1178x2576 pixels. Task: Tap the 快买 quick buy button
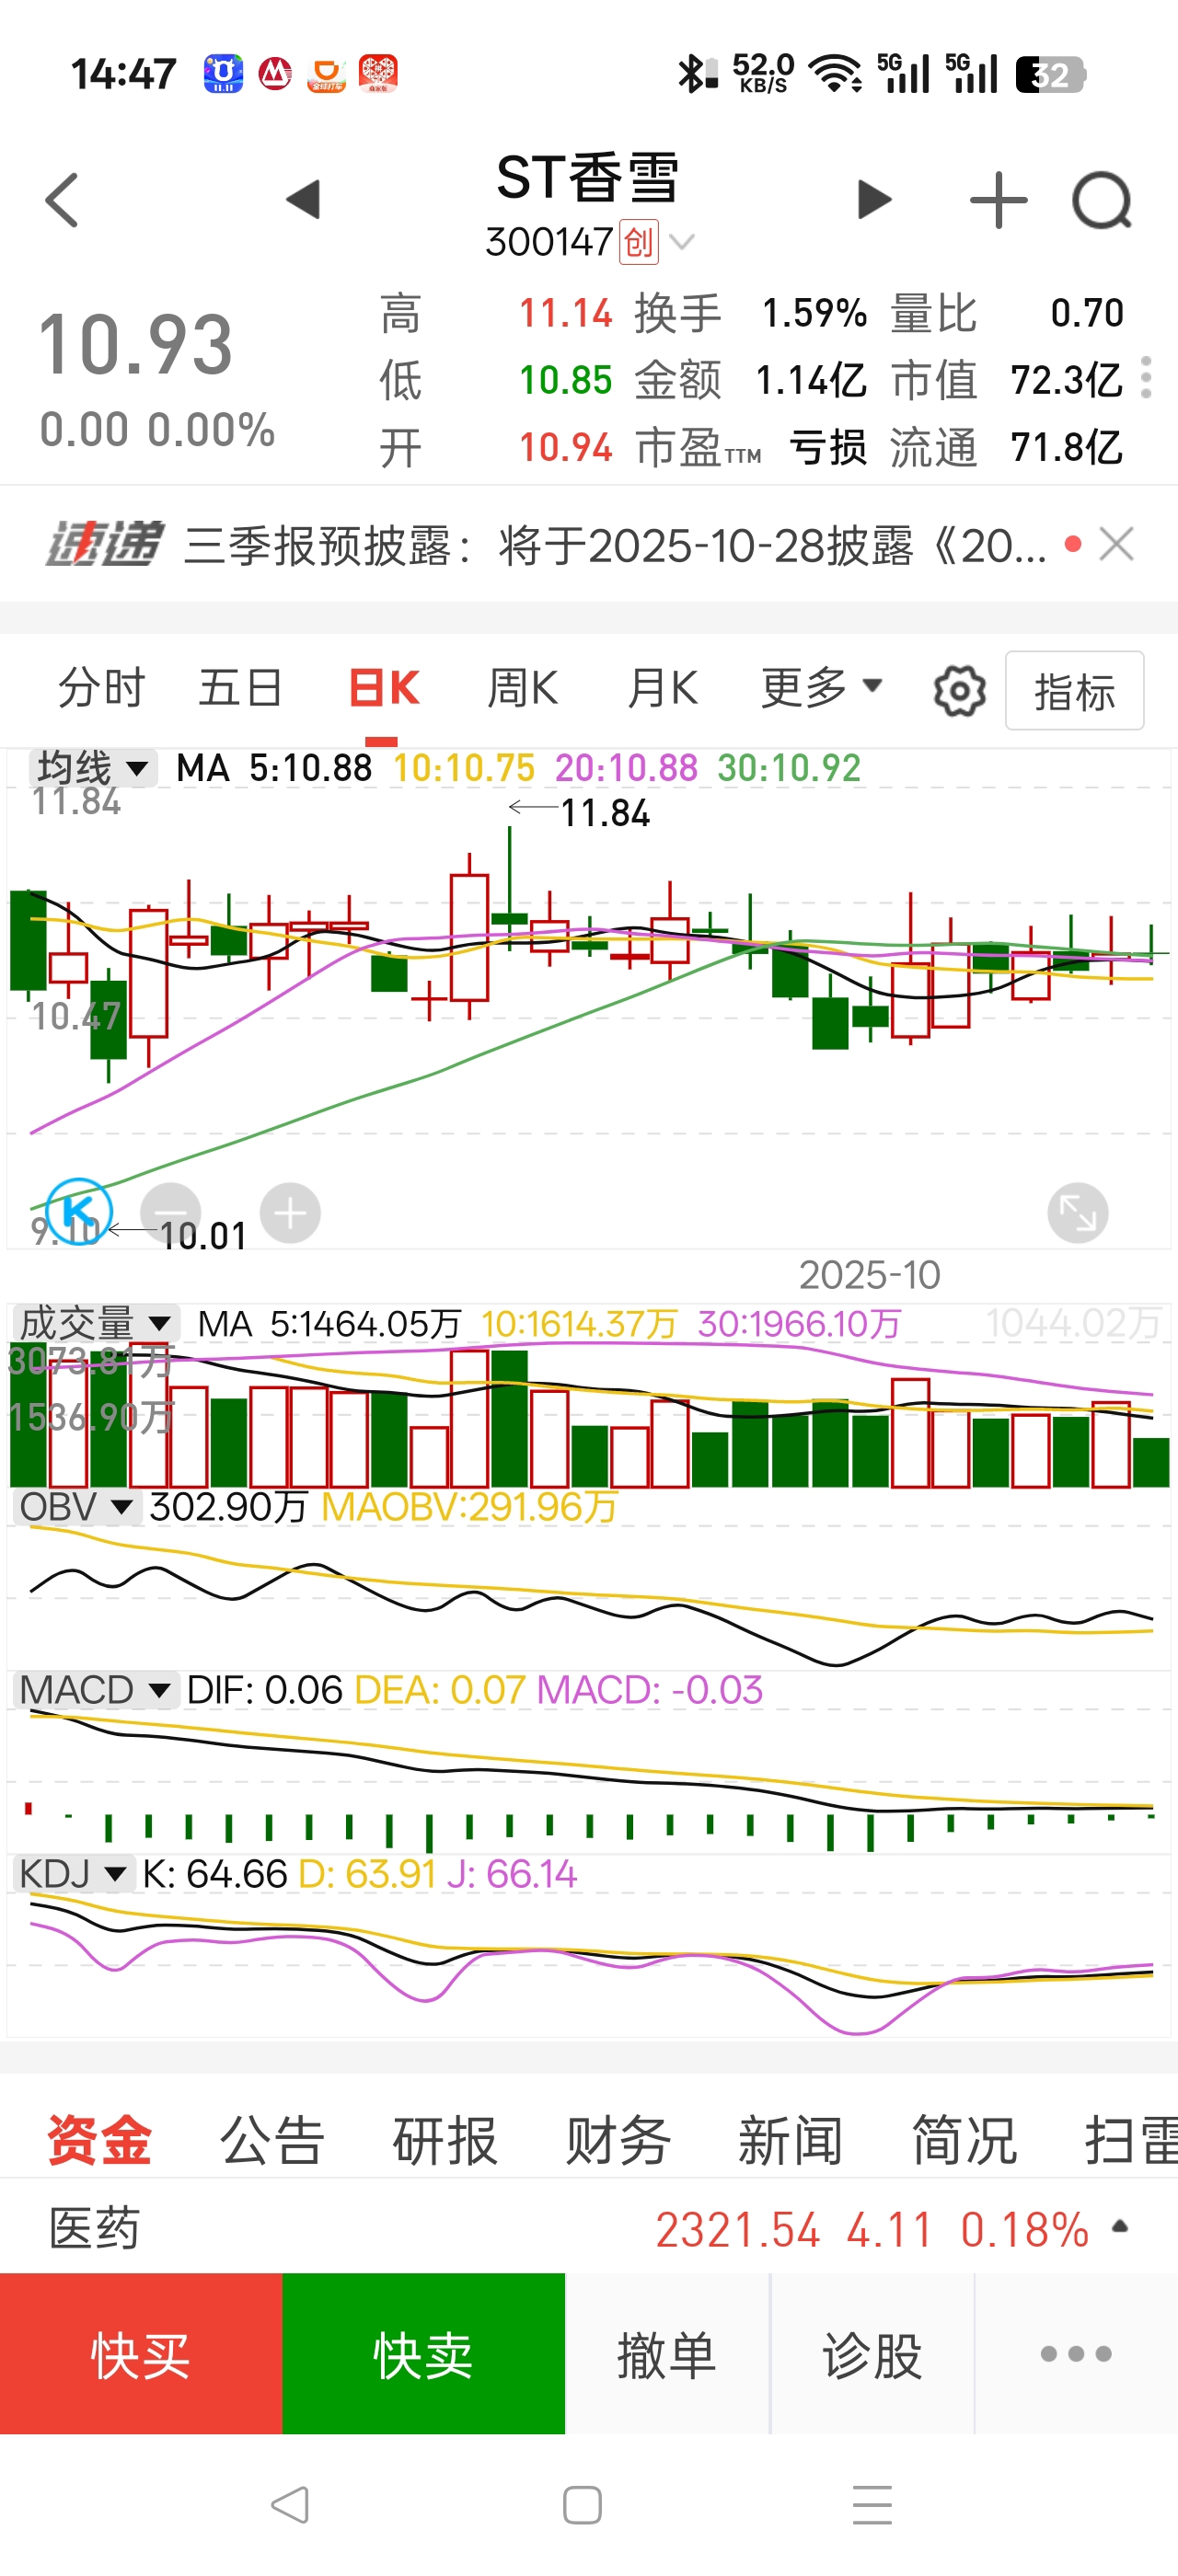pyautogui.click(x=141, y=2353)
